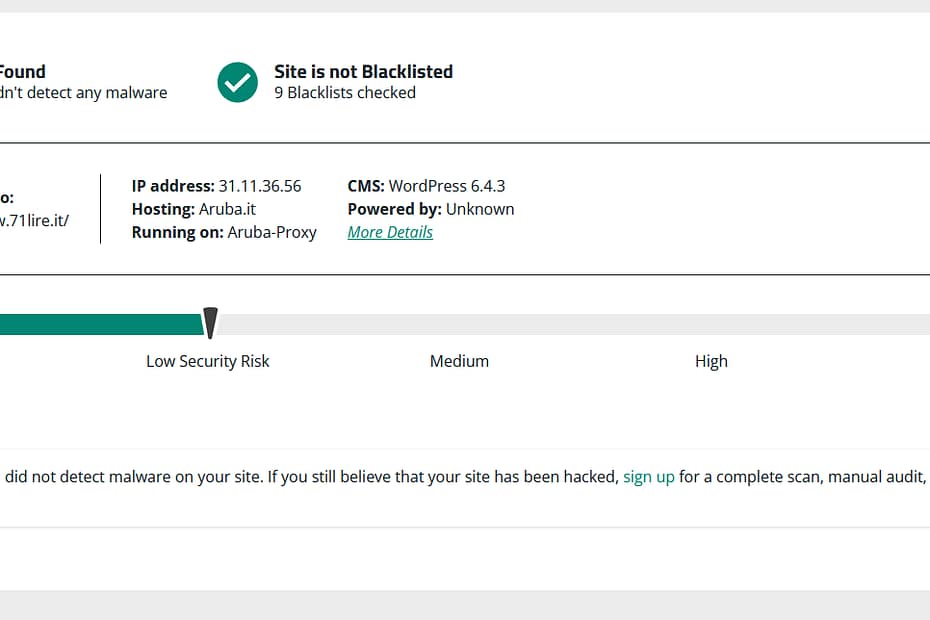Viewport: 930px width, 620px height.
Task: Click the green checkmark blacklist icon
Action: 238,82
